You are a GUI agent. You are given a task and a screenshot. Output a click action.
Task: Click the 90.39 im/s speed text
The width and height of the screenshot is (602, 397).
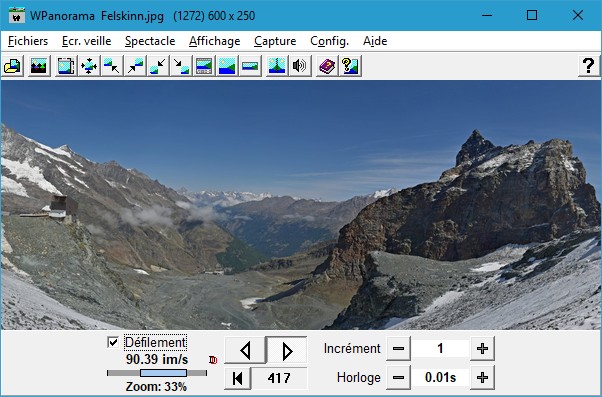(157, 359)
